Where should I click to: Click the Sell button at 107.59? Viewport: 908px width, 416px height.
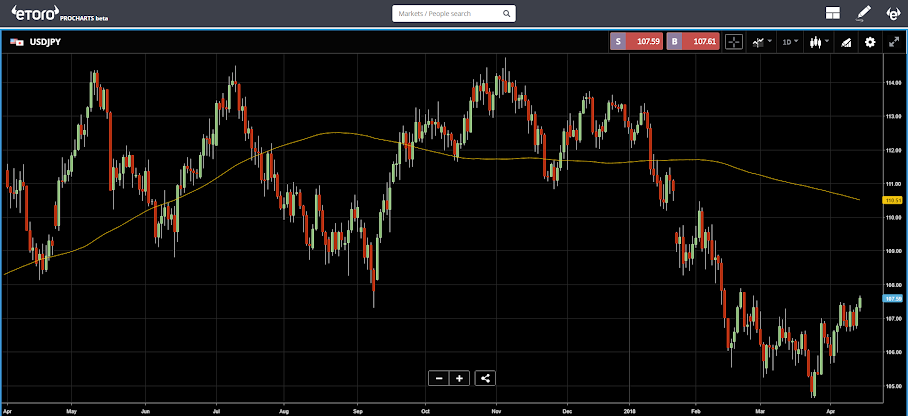(x=636, y=42)
